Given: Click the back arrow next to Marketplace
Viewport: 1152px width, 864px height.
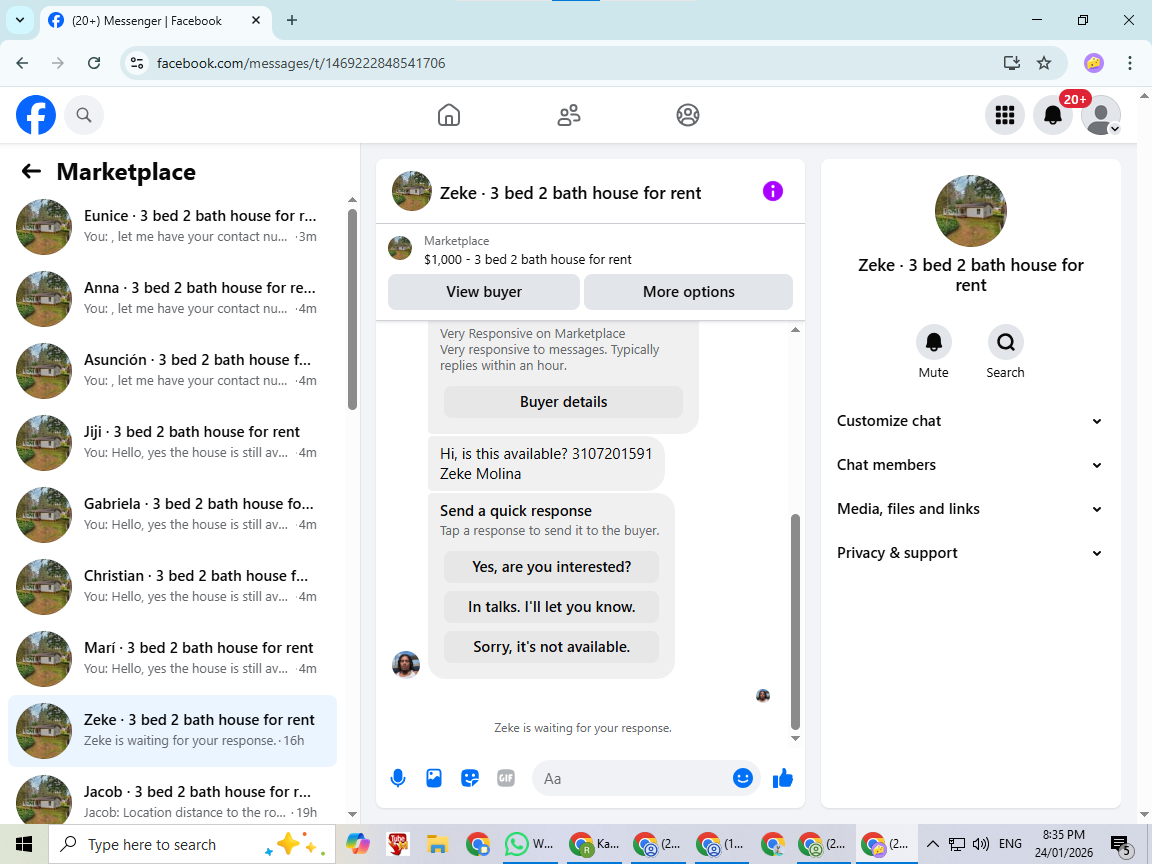Looking at the screenshot, I should (31, 171).
